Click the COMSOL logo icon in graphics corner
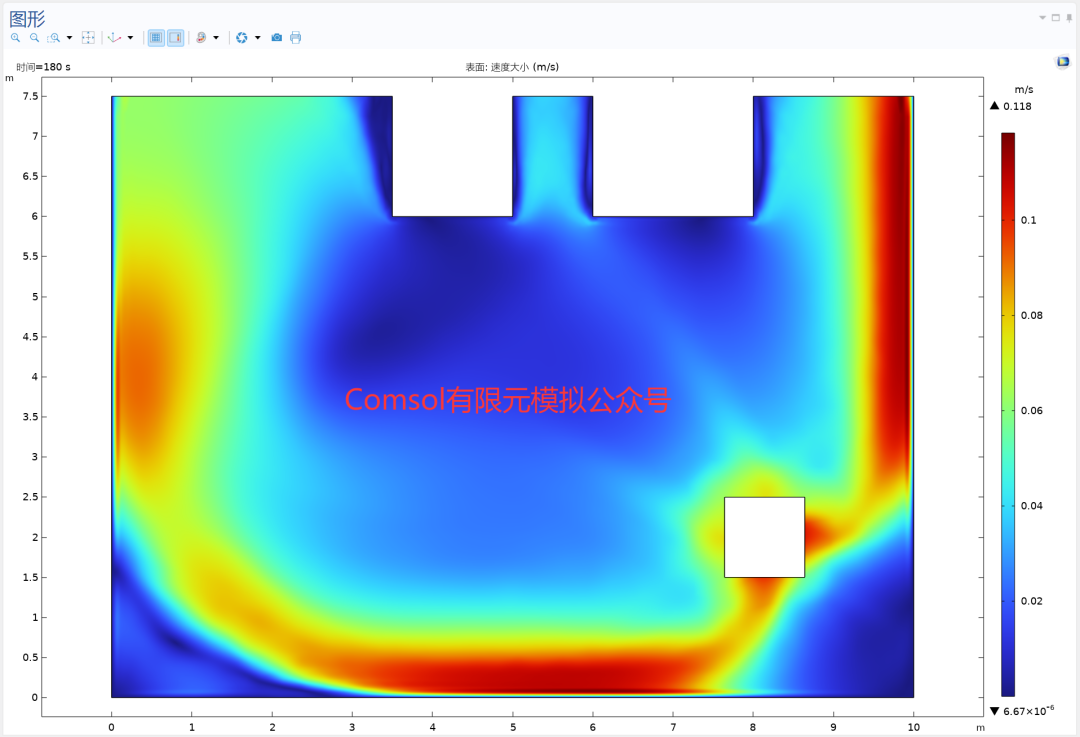Image resolution: width=1080 pixels, height=737 pixels. click(x=1063, y=62)
